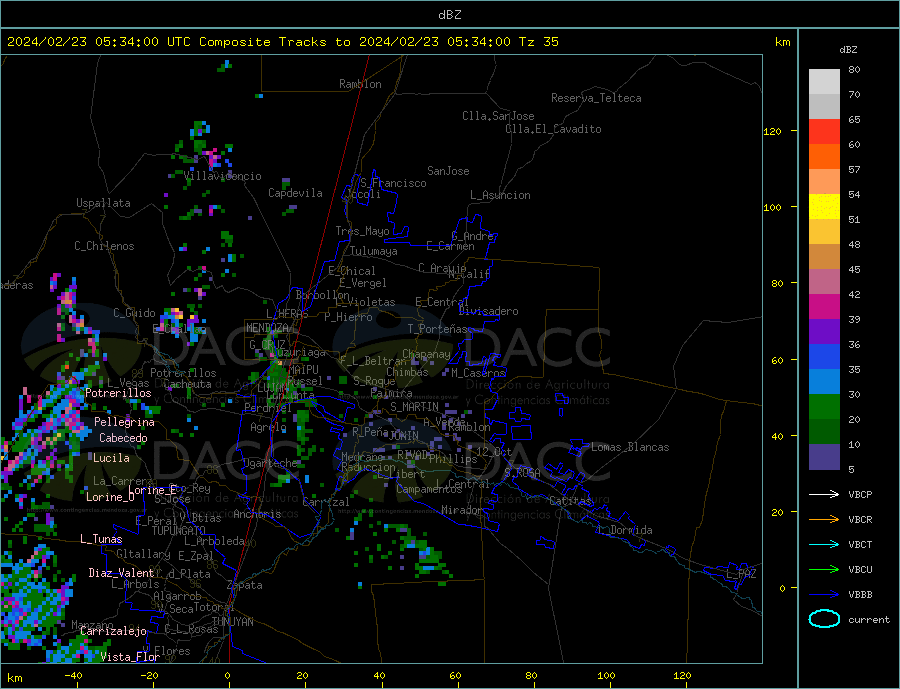This screenshot has width=900, height=689.
Task: Select the dark green 10-20 dBZ band
Action: (824, 432)
